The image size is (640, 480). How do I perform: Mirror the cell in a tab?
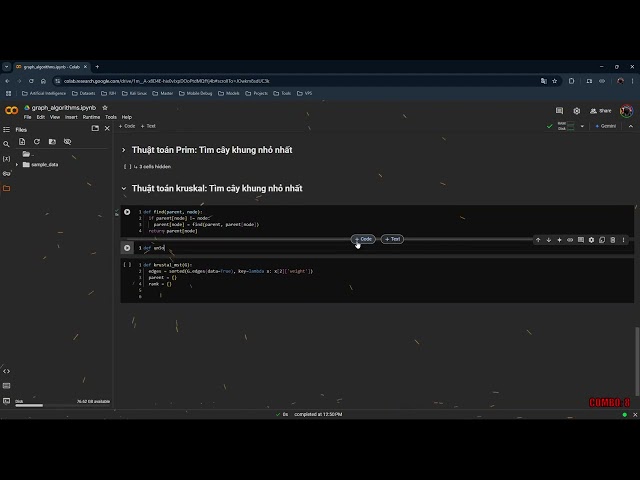click(x=602, y=240)
